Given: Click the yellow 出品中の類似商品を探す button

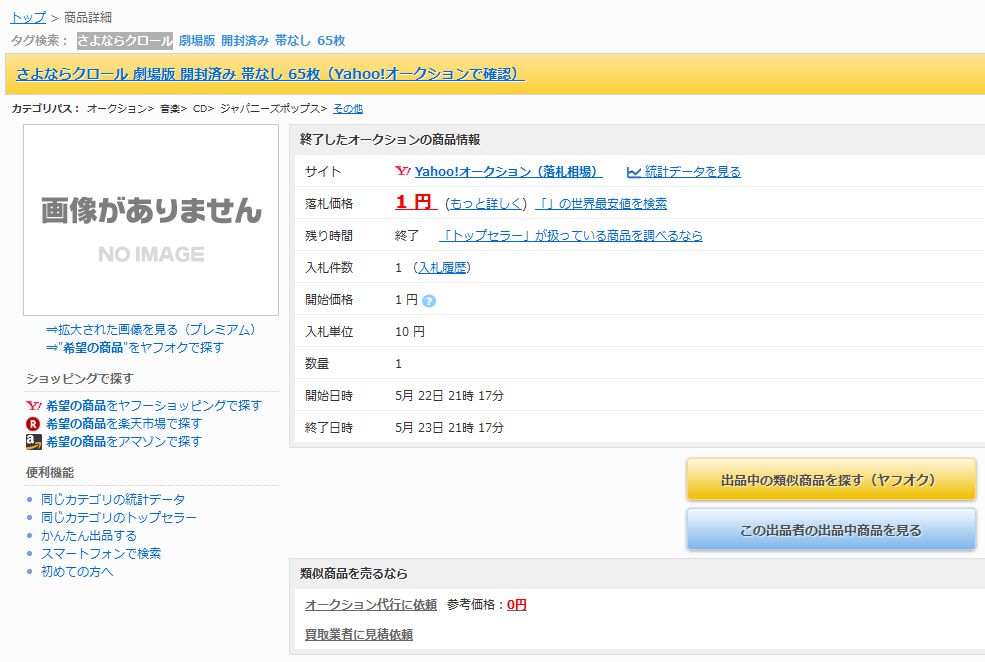Looking at the screenshot, I should point(831,479).
